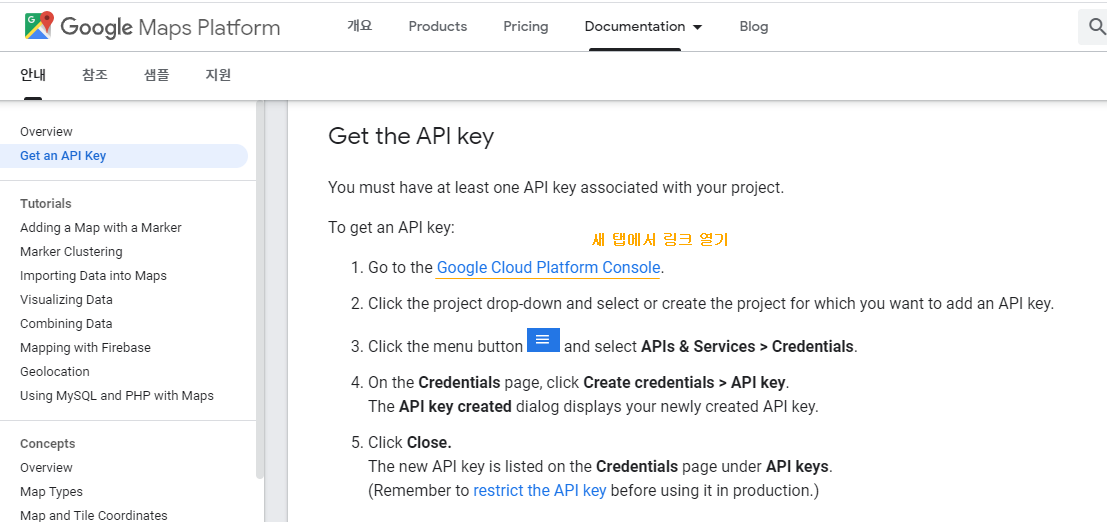1107x522 pixels.
Task: Follow the restrict the API key link
Action: [539, 490]
